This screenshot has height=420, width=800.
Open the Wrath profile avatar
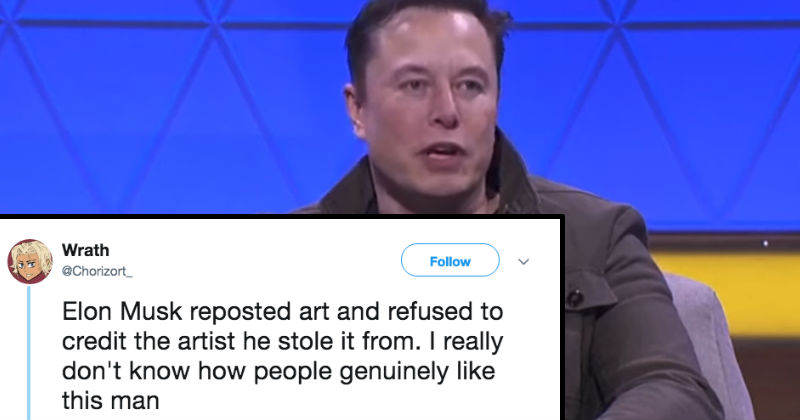(30, 262)
